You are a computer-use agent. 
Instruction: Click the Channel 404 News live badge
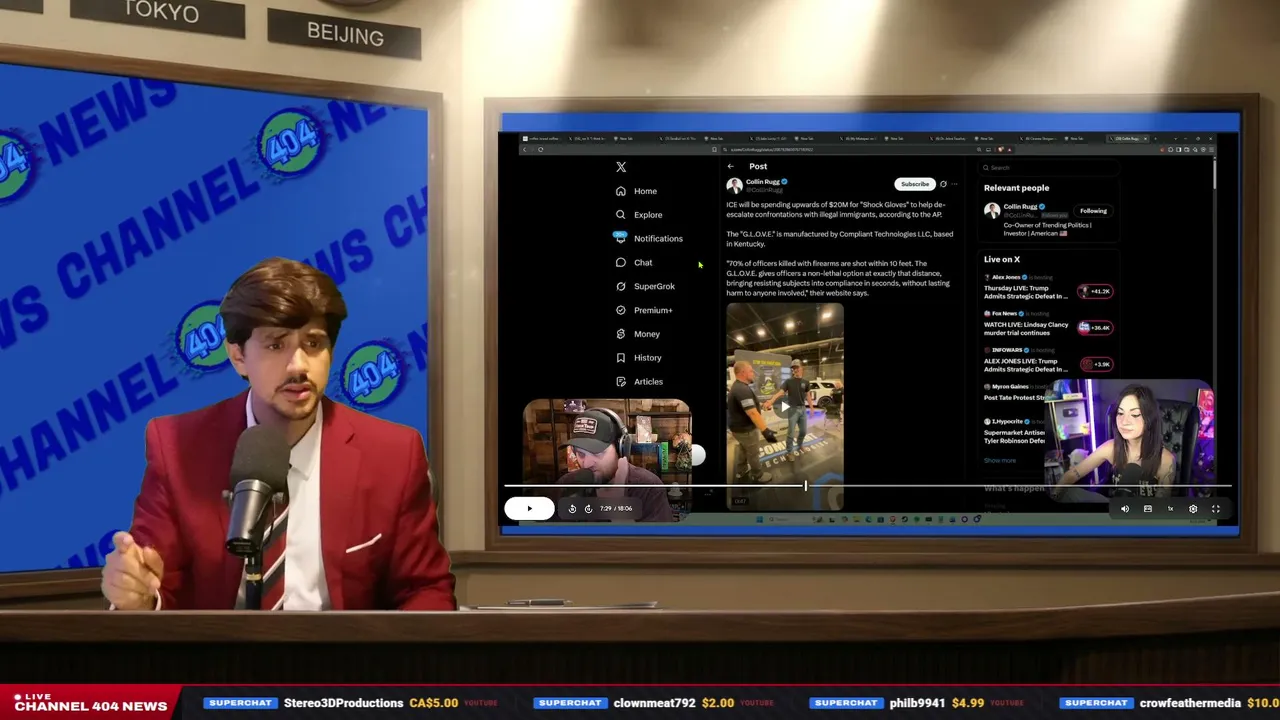click(90, 702)
